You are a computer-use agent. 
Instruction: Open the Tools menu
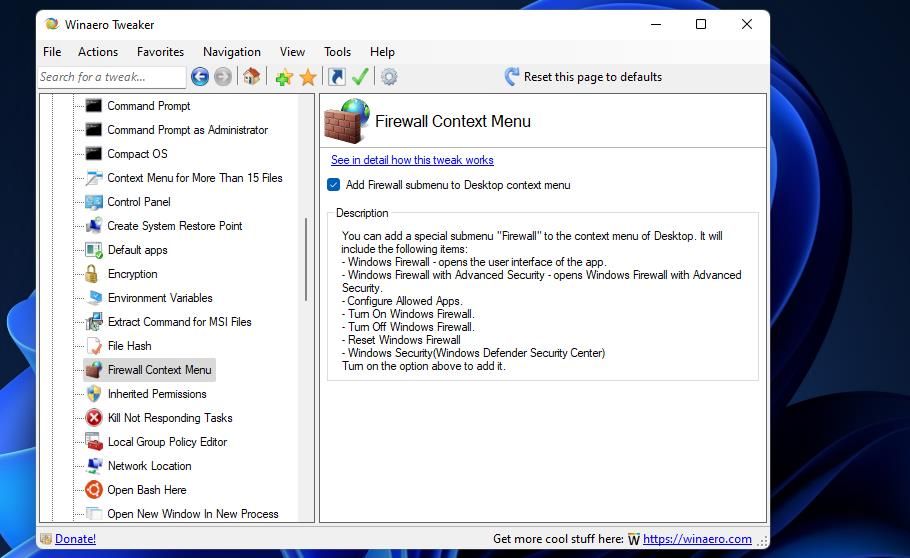click(x=337, y=52)
